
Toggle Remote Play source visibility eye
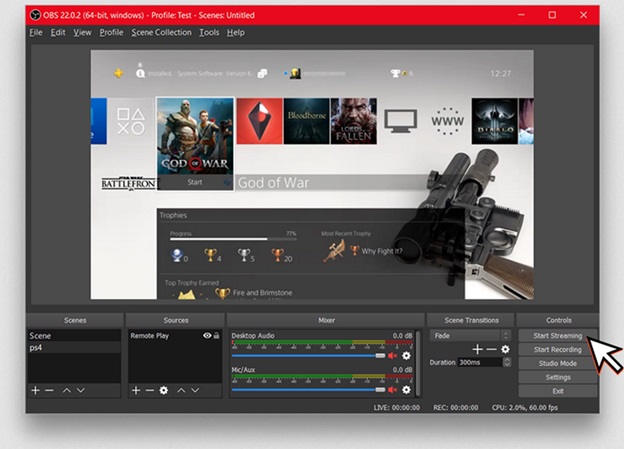click(x=207, y=336)
